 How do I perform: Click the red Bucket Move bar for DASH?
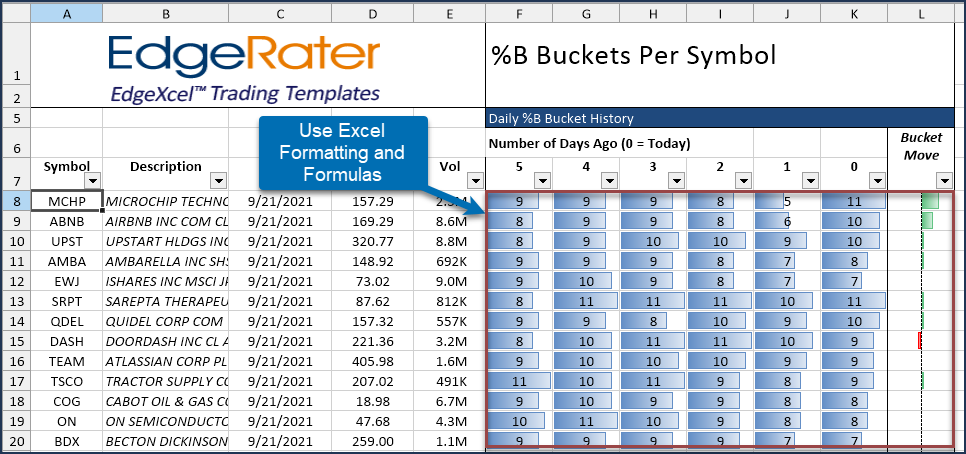pos(919,341)
